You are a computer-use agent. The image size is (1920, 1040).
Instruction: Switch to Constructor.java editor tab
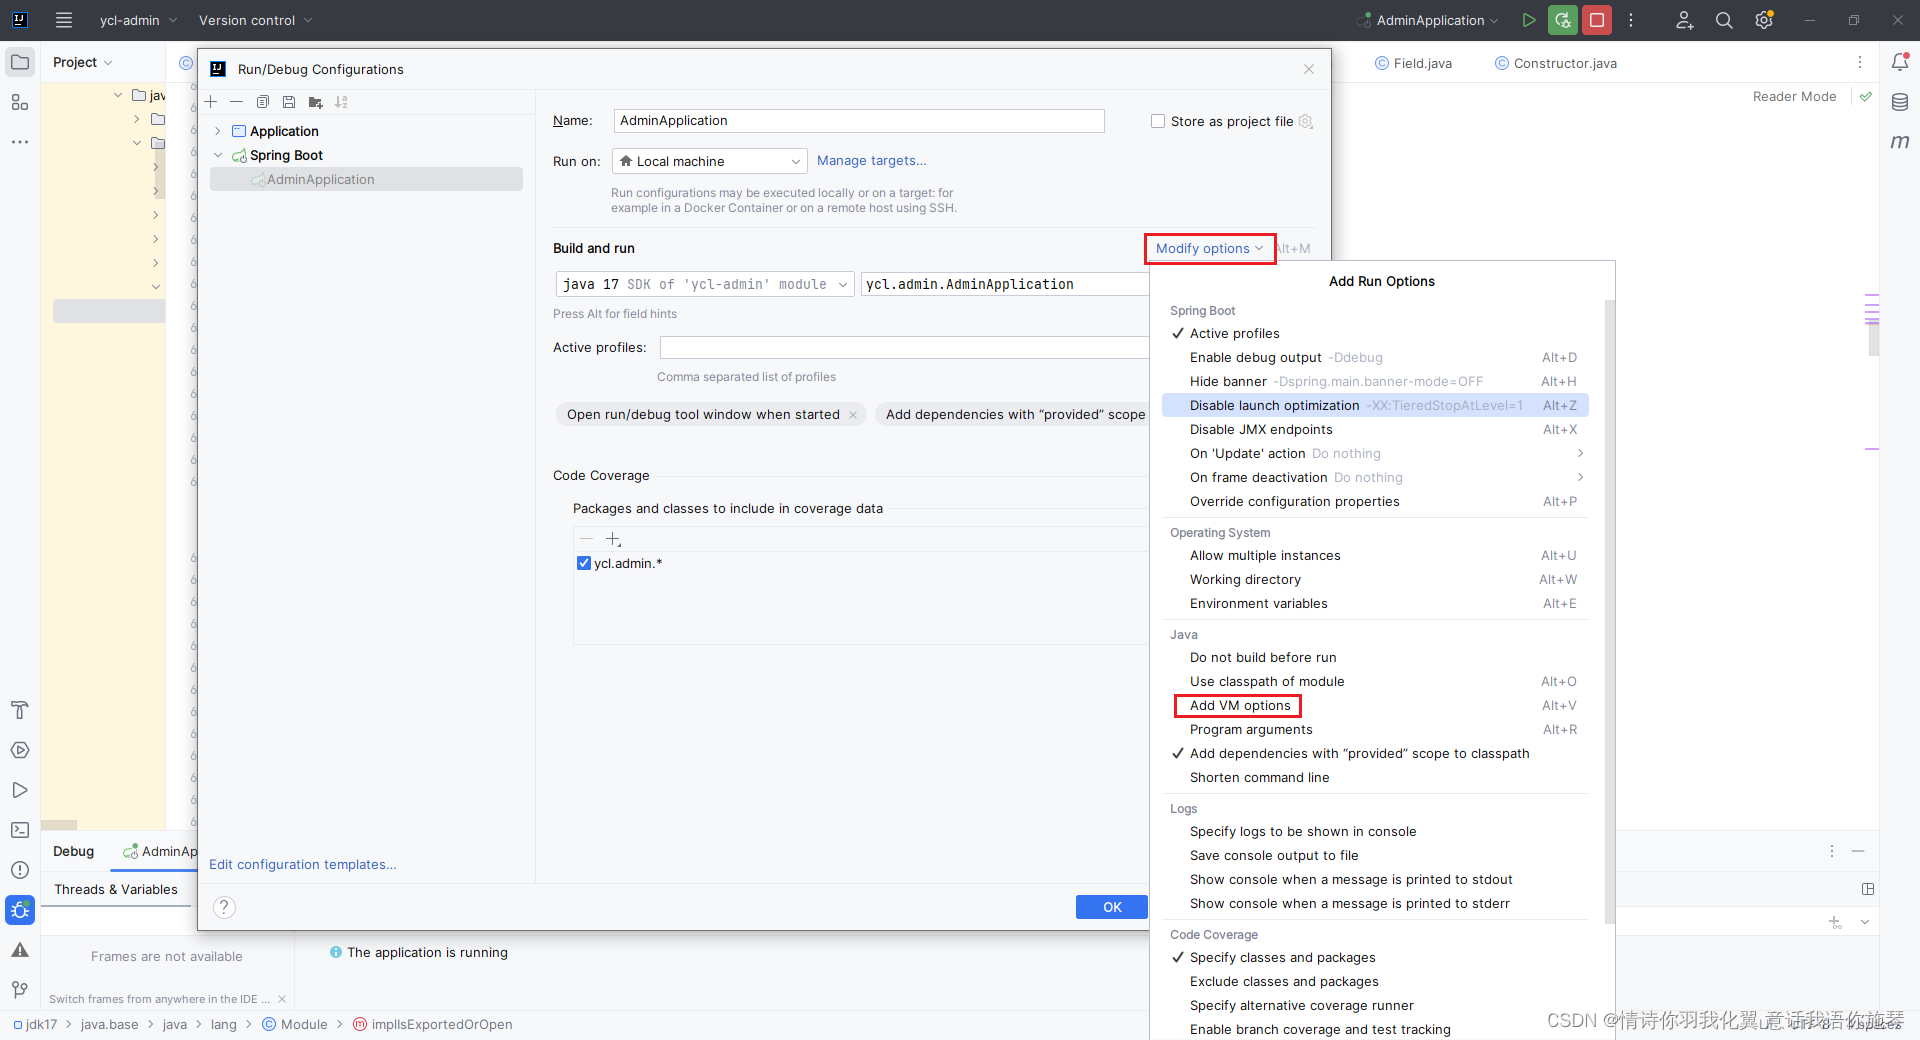point(1555,63)
